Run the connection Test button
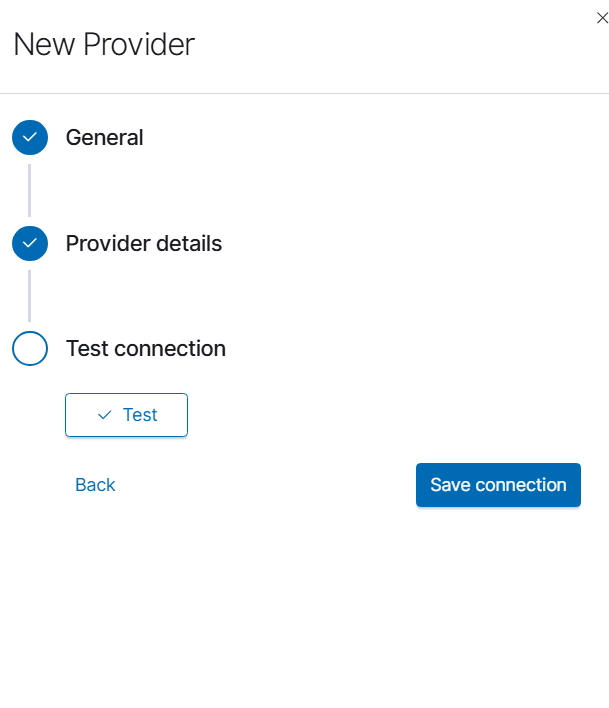609x708 pixels. (126, 415)
